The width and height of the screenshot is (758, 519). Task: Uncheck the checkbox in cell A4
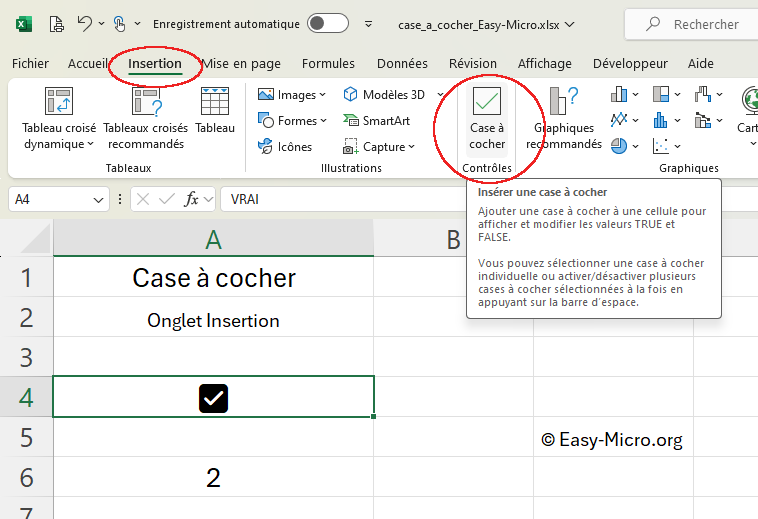point(213,398)
